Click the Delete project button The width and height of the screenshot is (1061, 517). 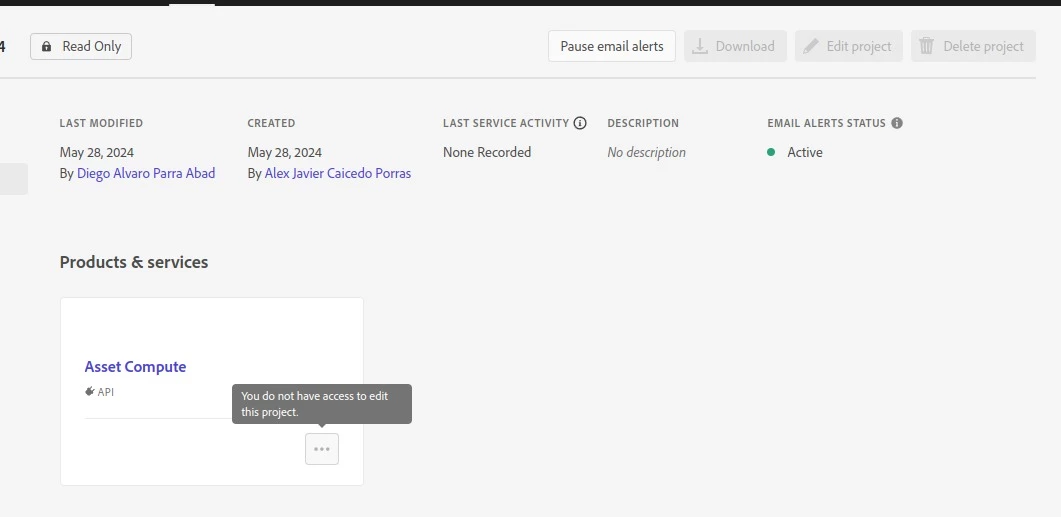coord(973,46)
